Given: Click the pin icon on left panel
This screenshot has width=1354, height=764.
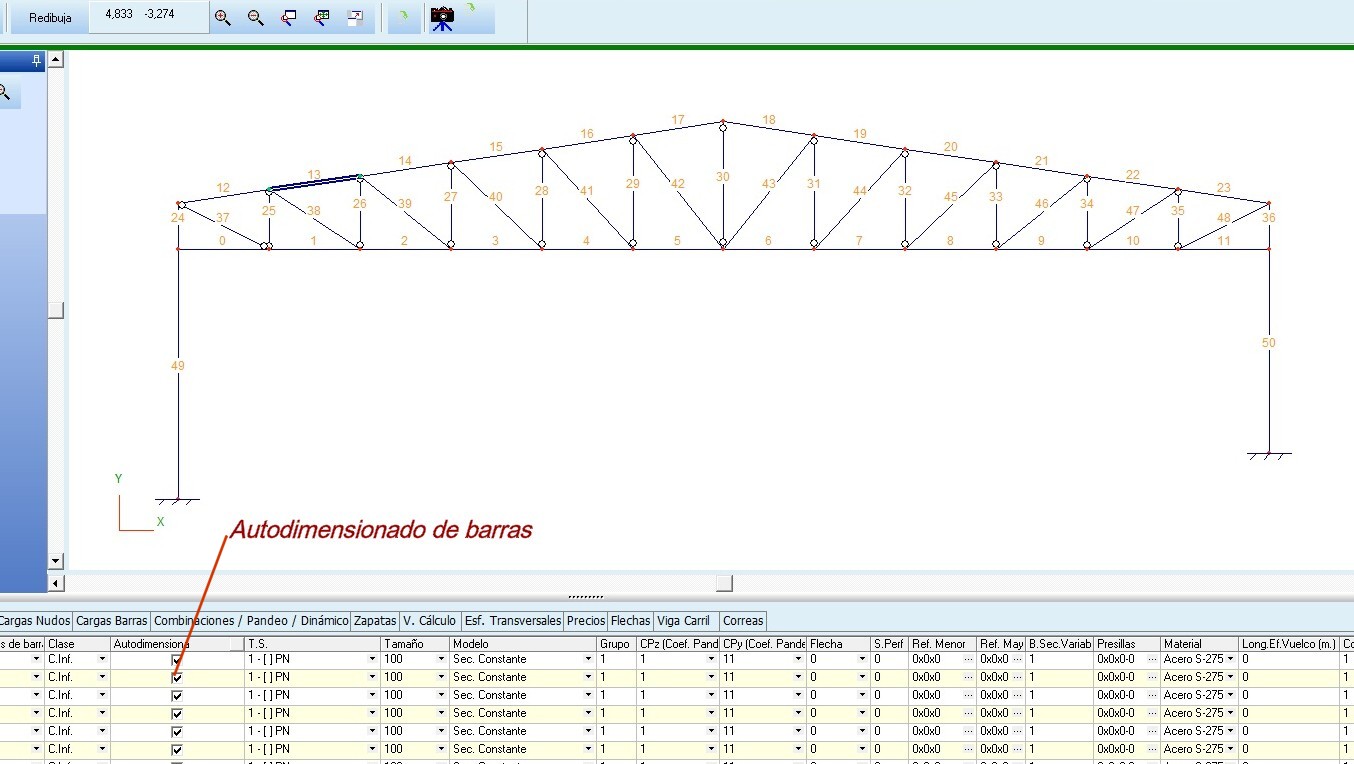Looking at the screenshot, I should click(37, 61).
